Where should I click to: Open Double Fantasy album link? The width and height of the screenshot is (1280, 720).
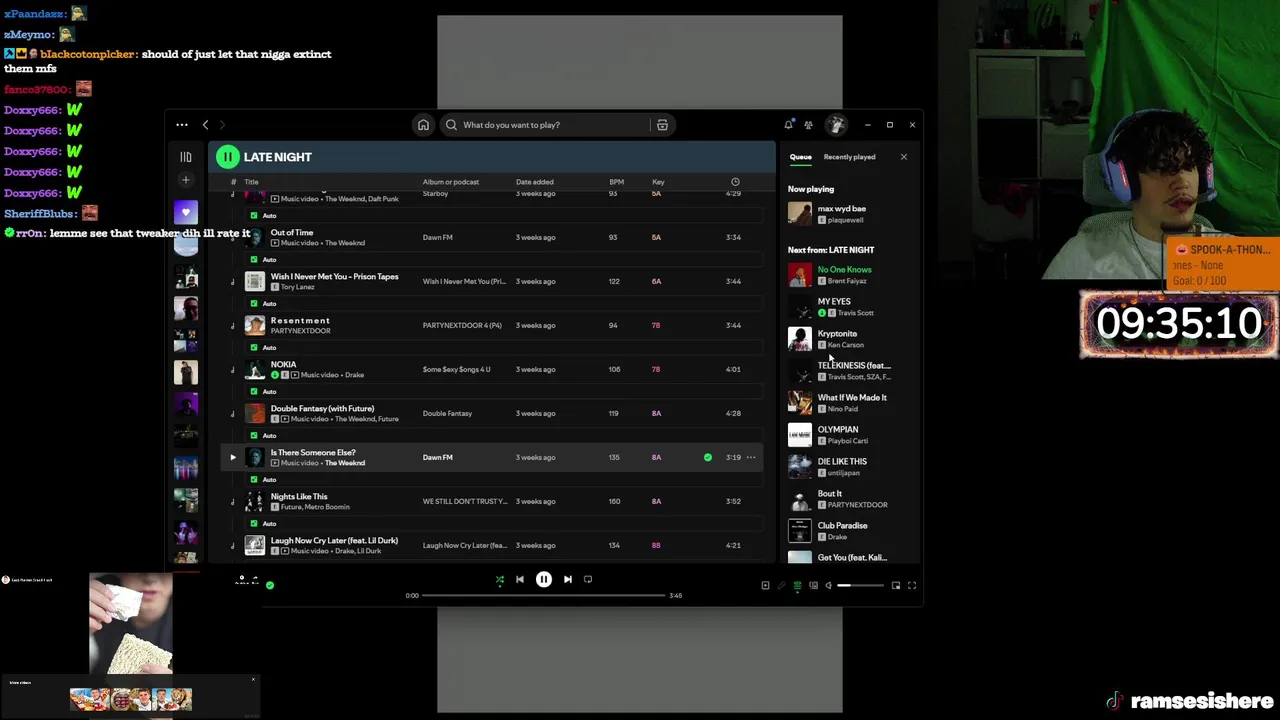pyautogui.click(x=447, y=413)
